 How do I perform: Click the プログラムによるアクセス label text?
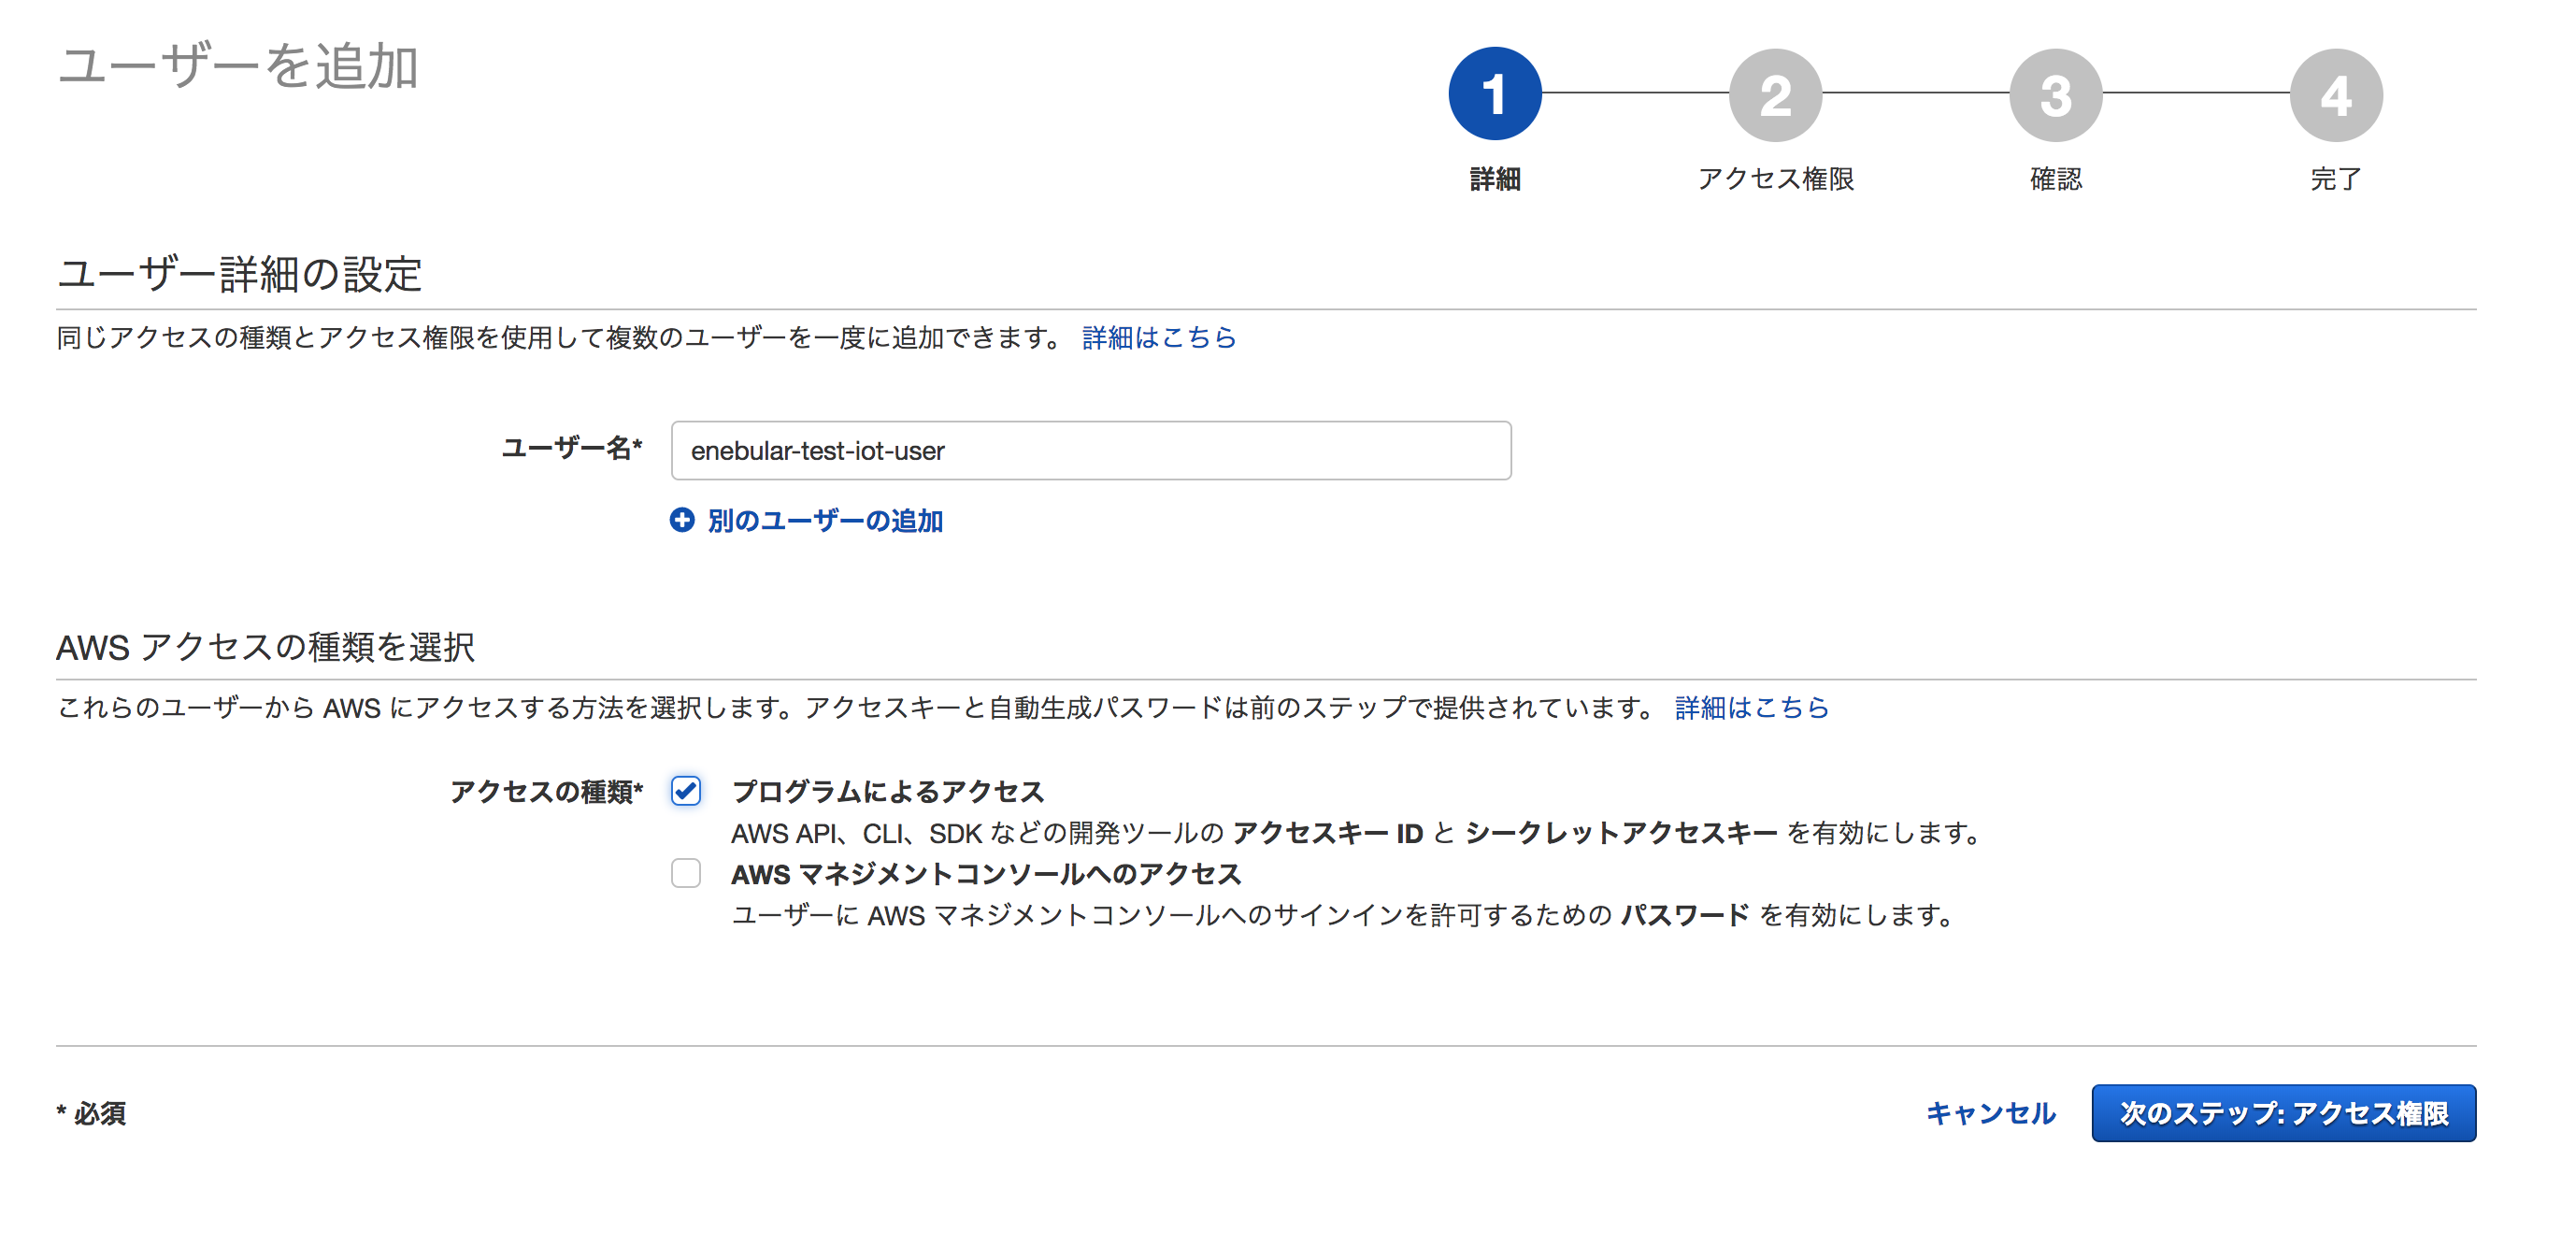[x=888, y=791]
